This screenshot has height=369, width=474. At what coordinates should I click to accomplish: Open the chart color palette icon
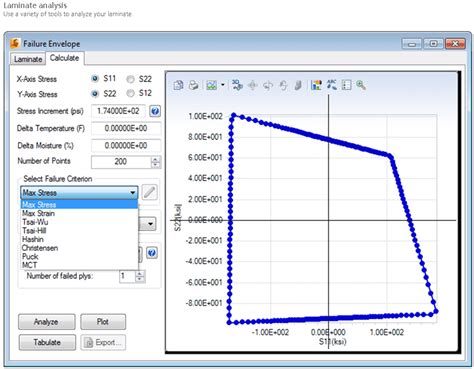316,85
